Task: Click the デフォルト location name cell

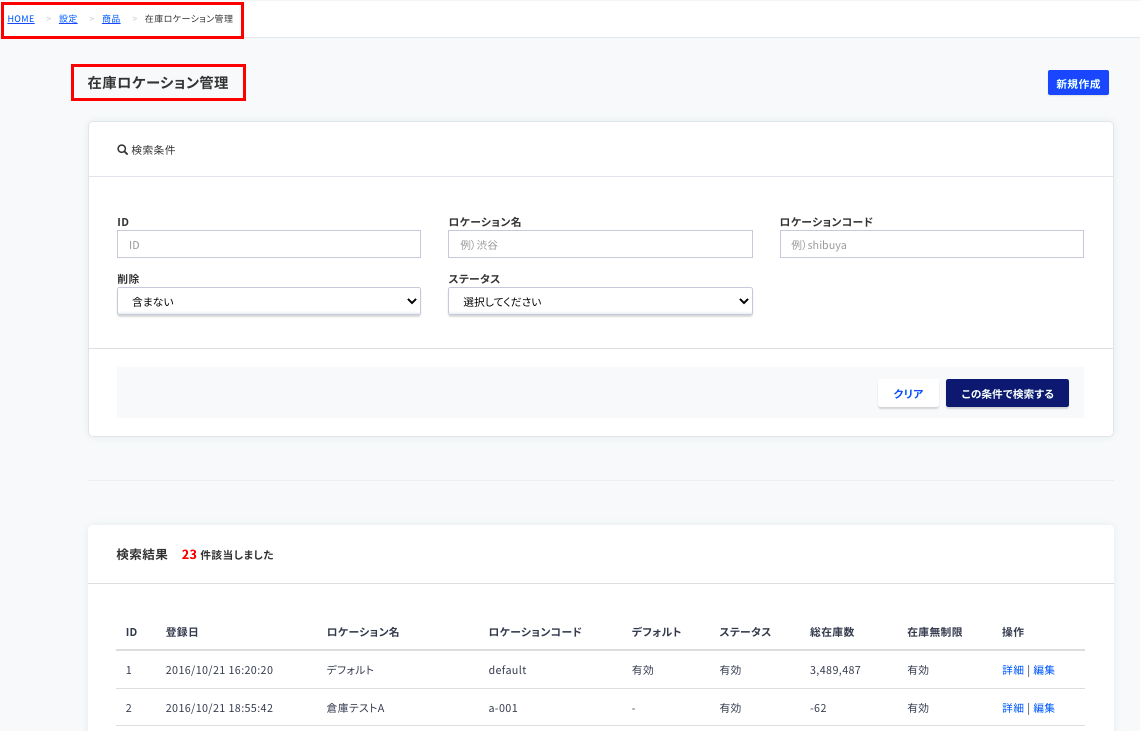Action: point(350,670)
